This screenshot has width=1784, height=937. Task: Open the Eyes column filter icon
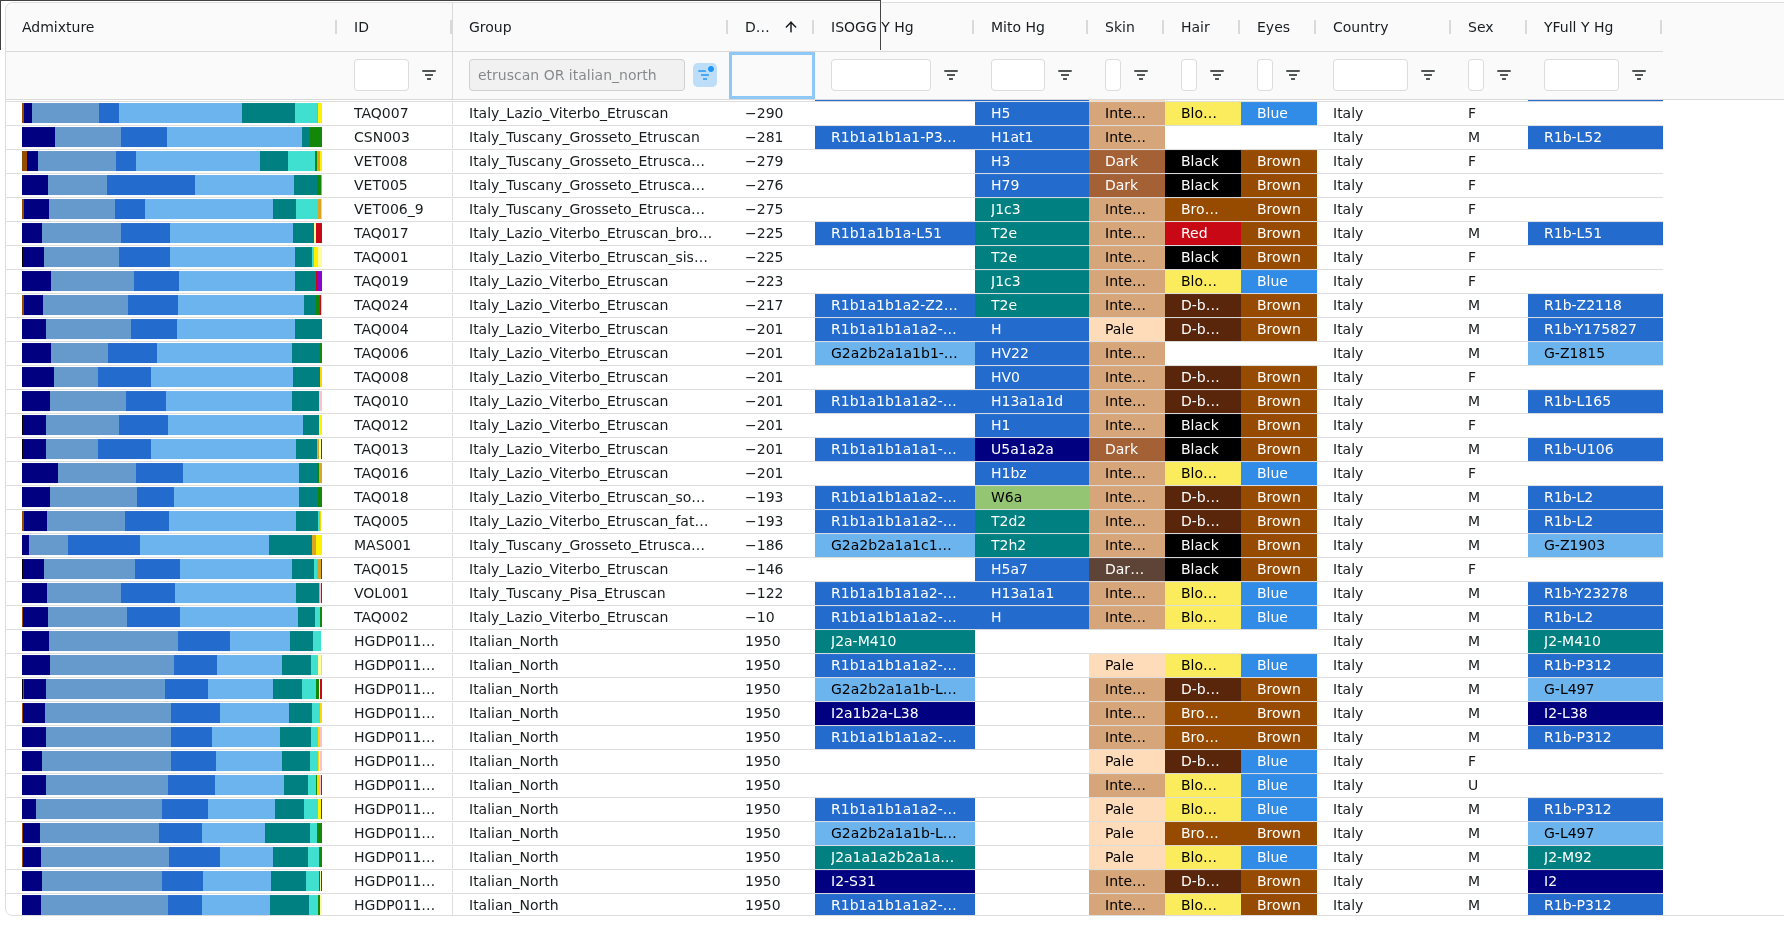coord(1293,75)
